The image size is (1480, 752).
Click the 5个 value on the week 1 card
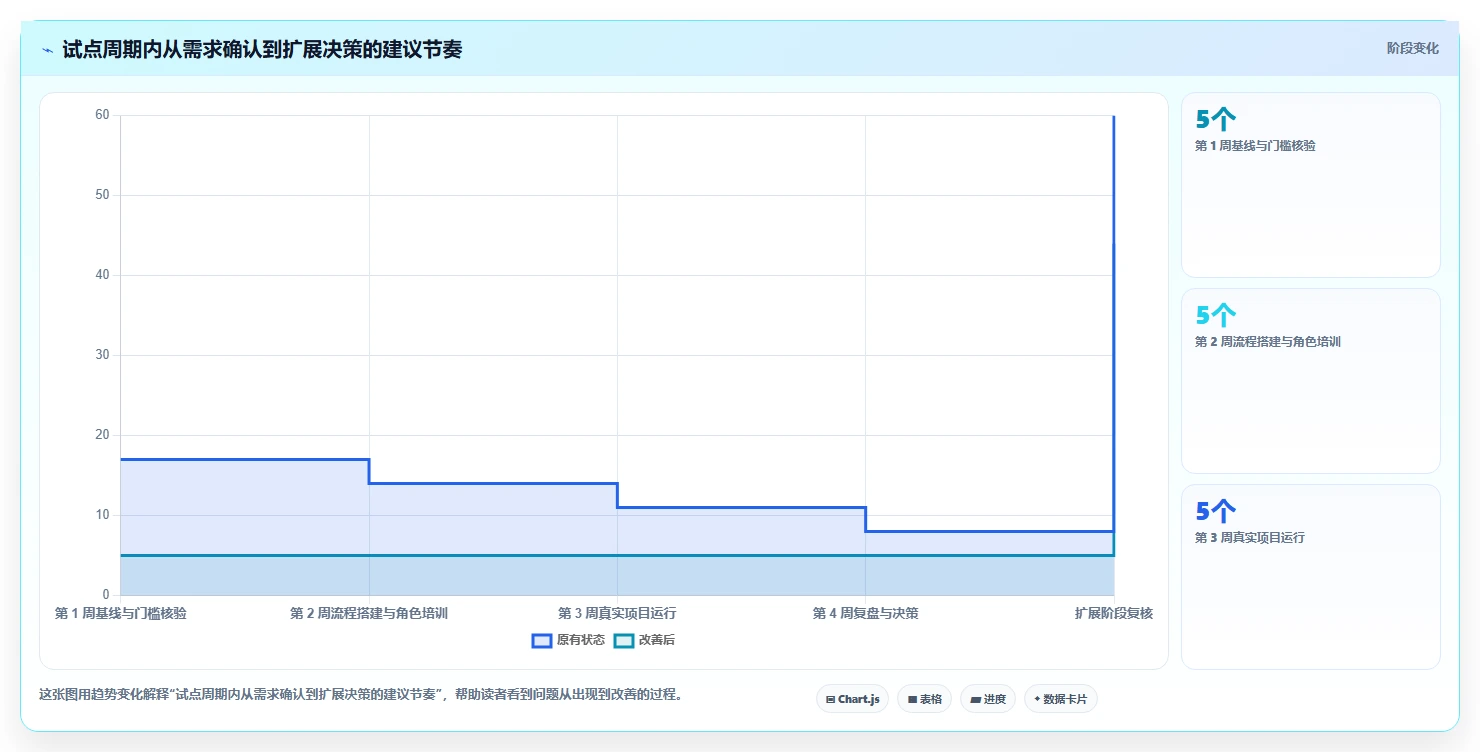[1216, 119]
